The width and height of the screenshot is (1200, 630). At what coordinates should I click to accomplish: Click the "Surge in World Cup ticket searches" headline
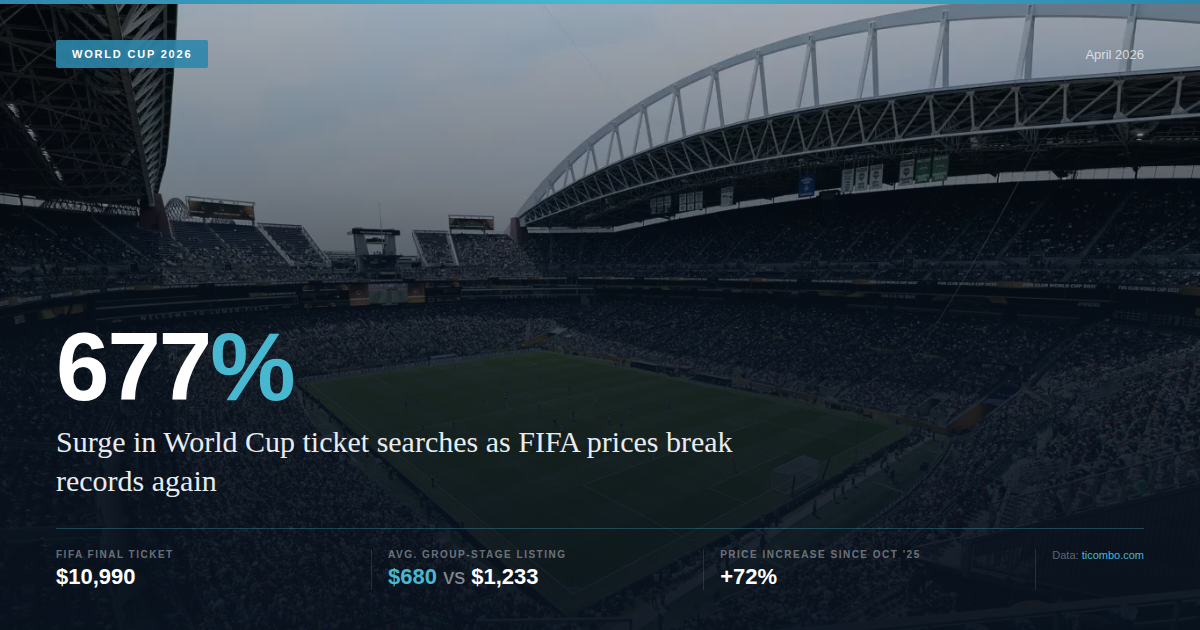[394, 443]
